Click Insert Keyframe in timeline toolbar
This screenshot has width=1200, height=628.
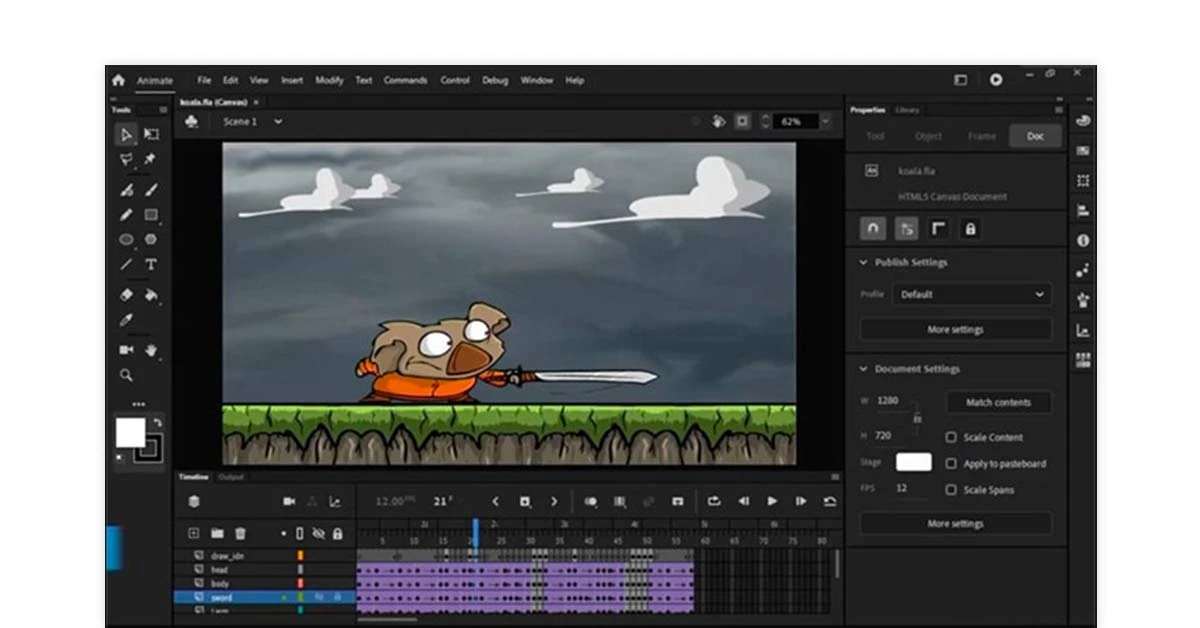(526, 502)
